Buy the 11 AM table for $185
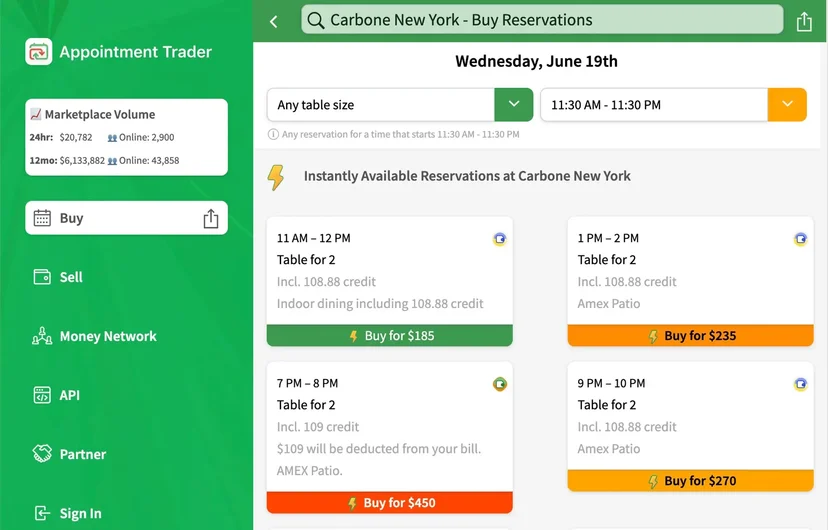 point(390,336)
